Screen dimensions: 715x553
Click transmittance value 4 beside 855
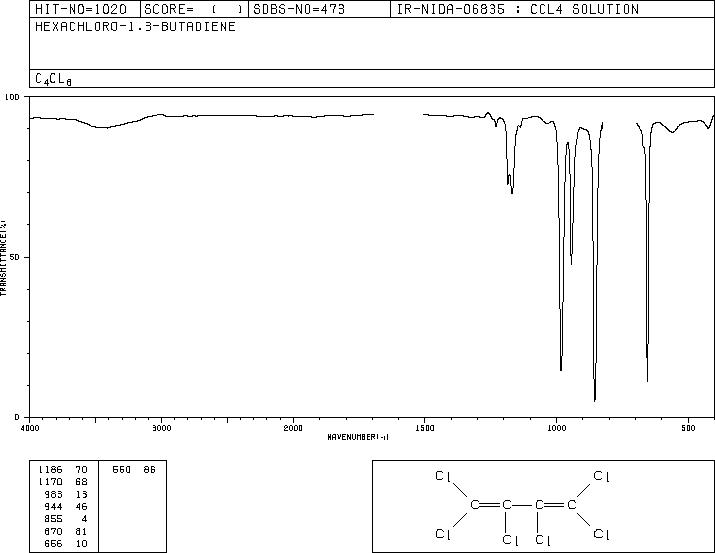pos(84,519)
